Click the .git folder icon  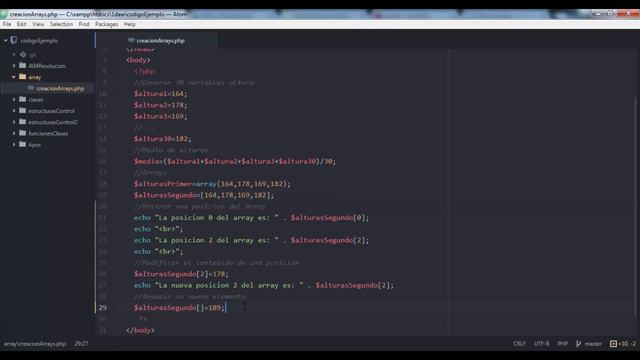(x=23, y=54)
